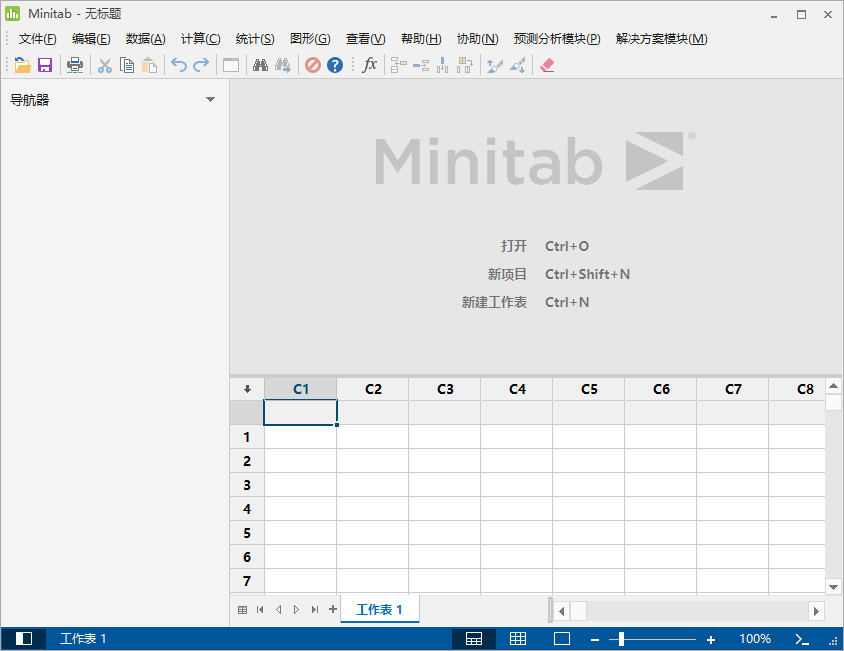Image resolution: width=844 pixels, height=651 pixels.
Task: Open the 协助(N) menu
Action: click(477, 39)
